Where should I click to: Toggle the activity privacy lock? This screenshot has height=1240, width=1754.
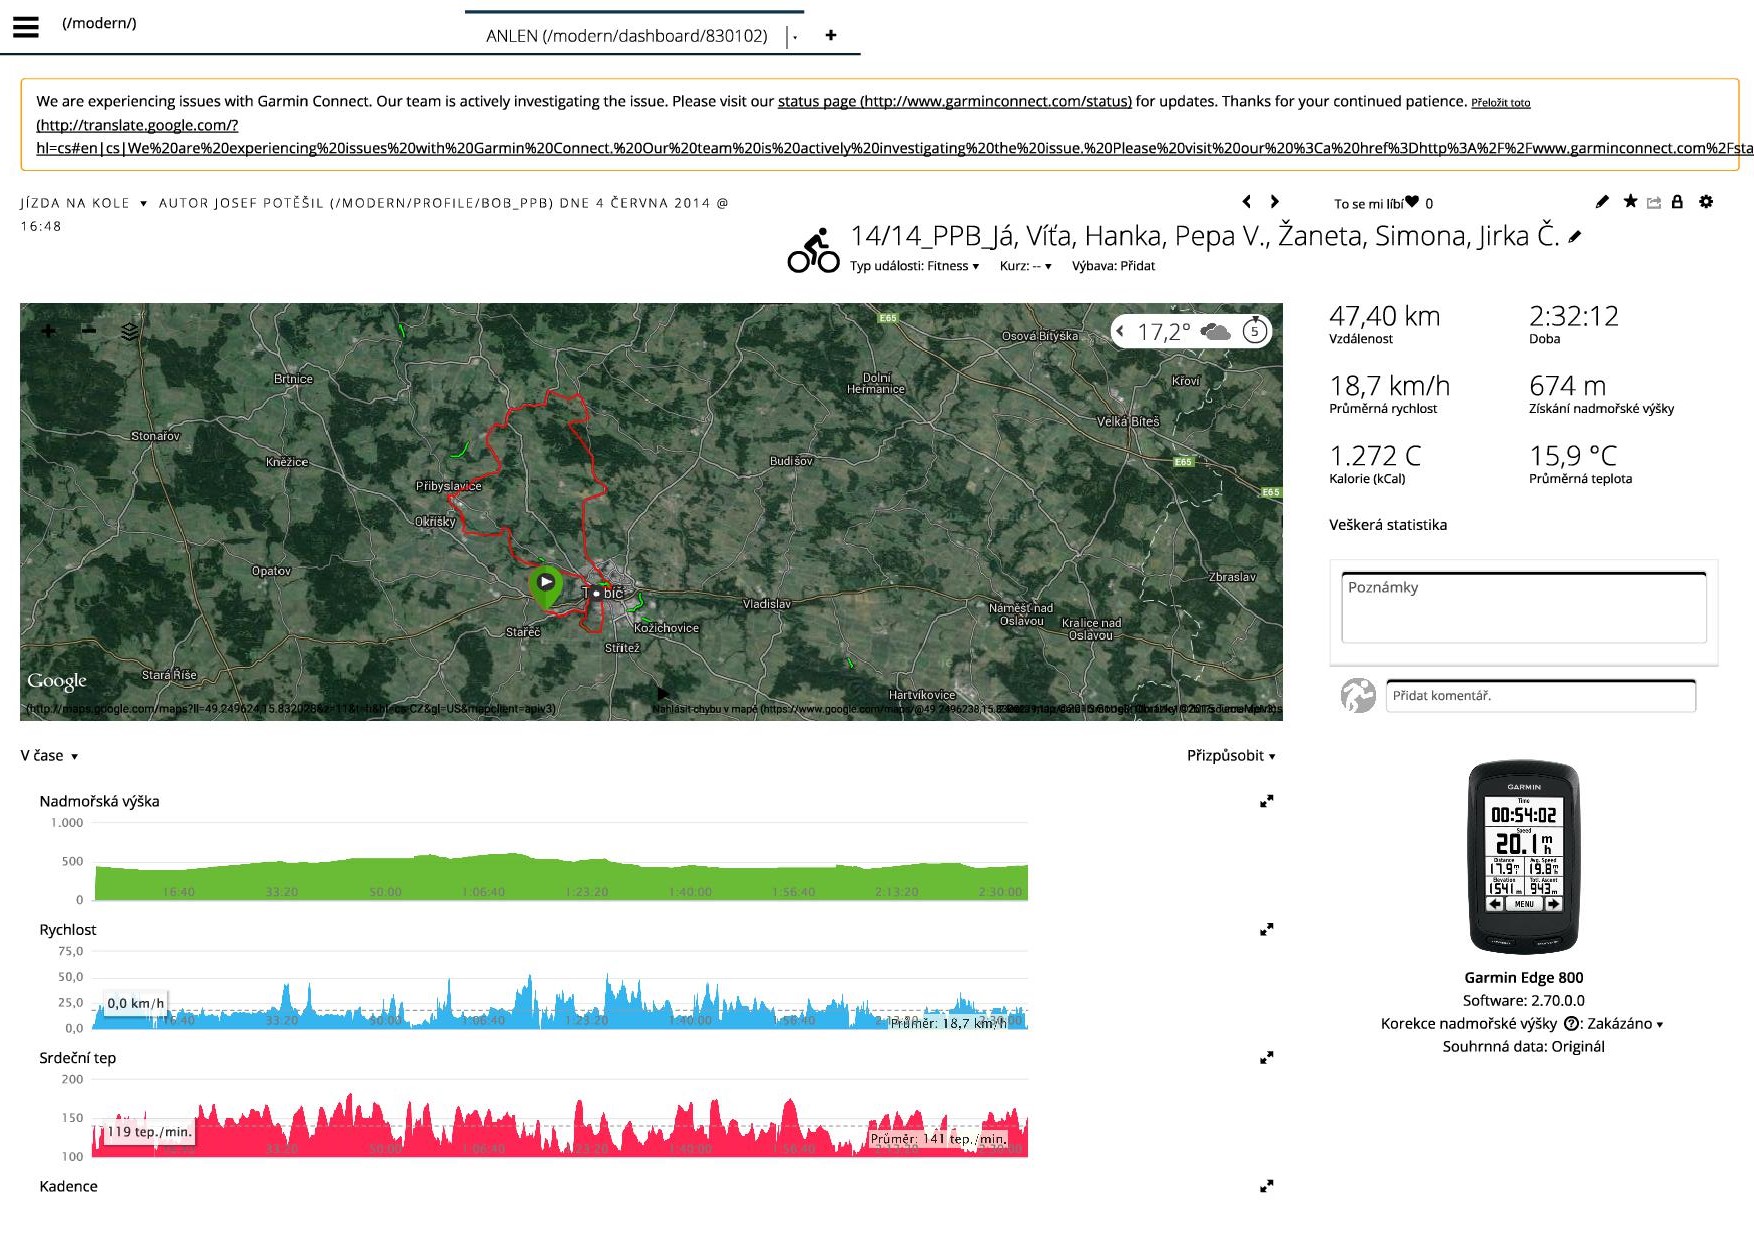tap(1677, 202)
